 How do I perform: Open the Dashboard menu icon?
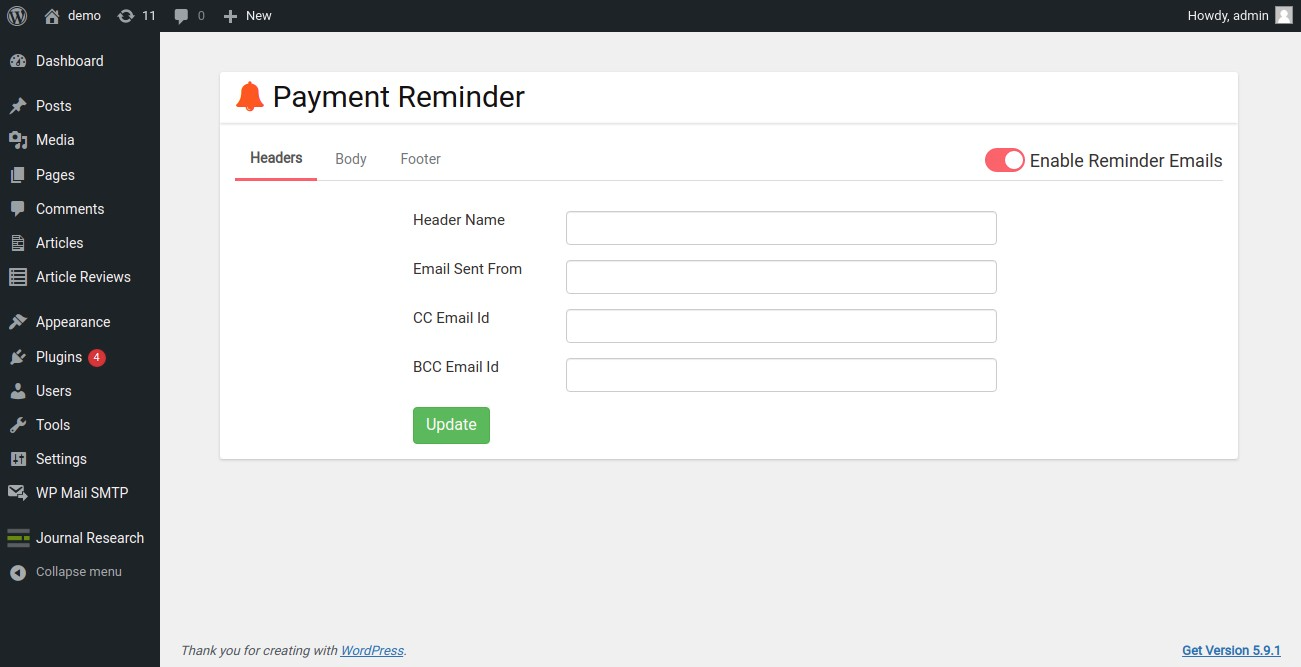click(x=17, y=61)
